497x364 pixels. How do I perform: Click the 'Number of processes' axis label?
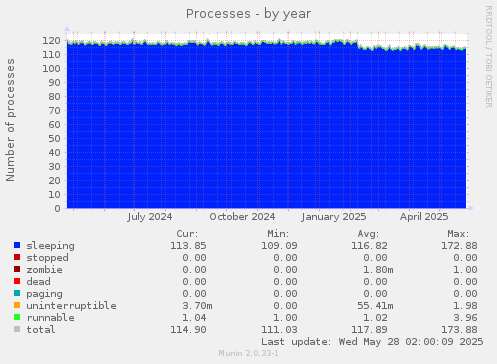point(10,120)
